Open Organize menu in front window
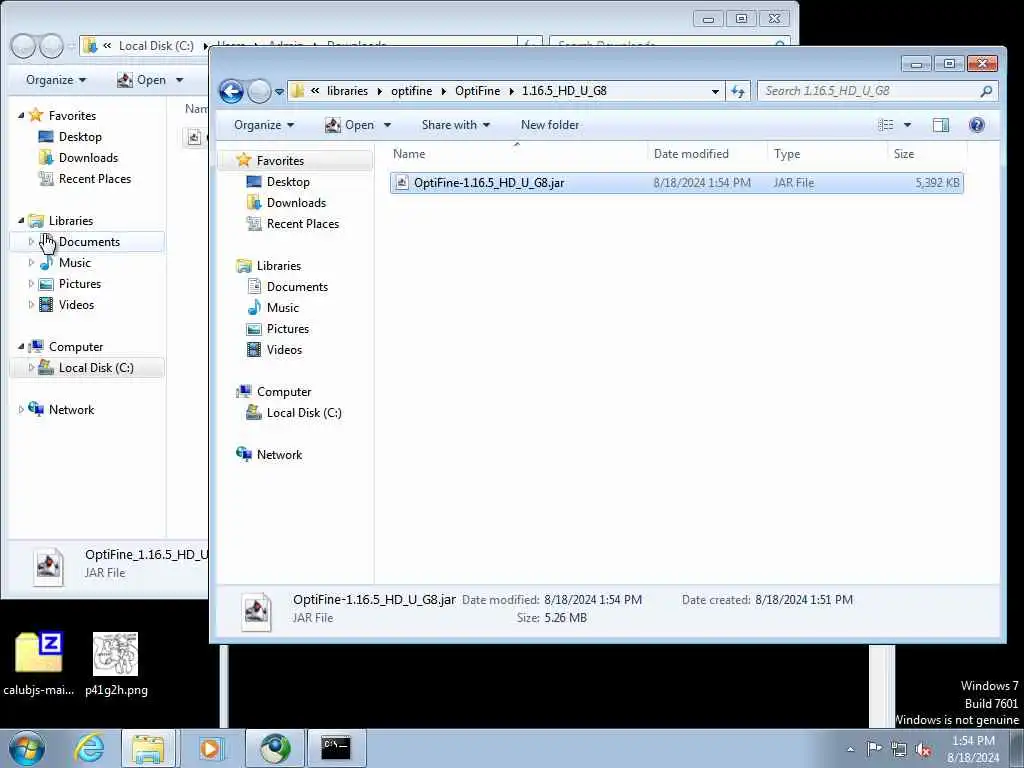 click(264, 125)
